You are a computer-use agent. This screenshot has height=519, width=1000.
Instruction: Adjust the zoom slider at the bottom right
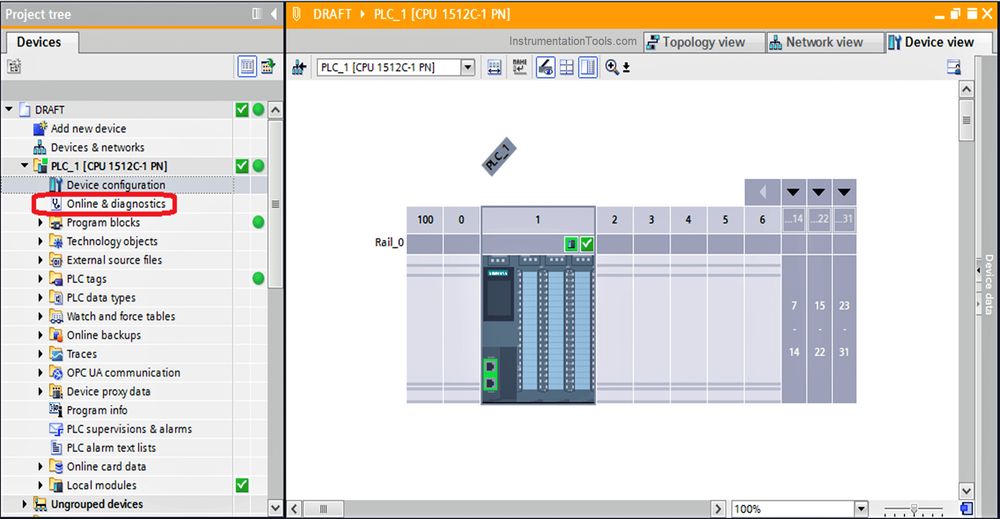pyautogui.click(x=914, y=509)
